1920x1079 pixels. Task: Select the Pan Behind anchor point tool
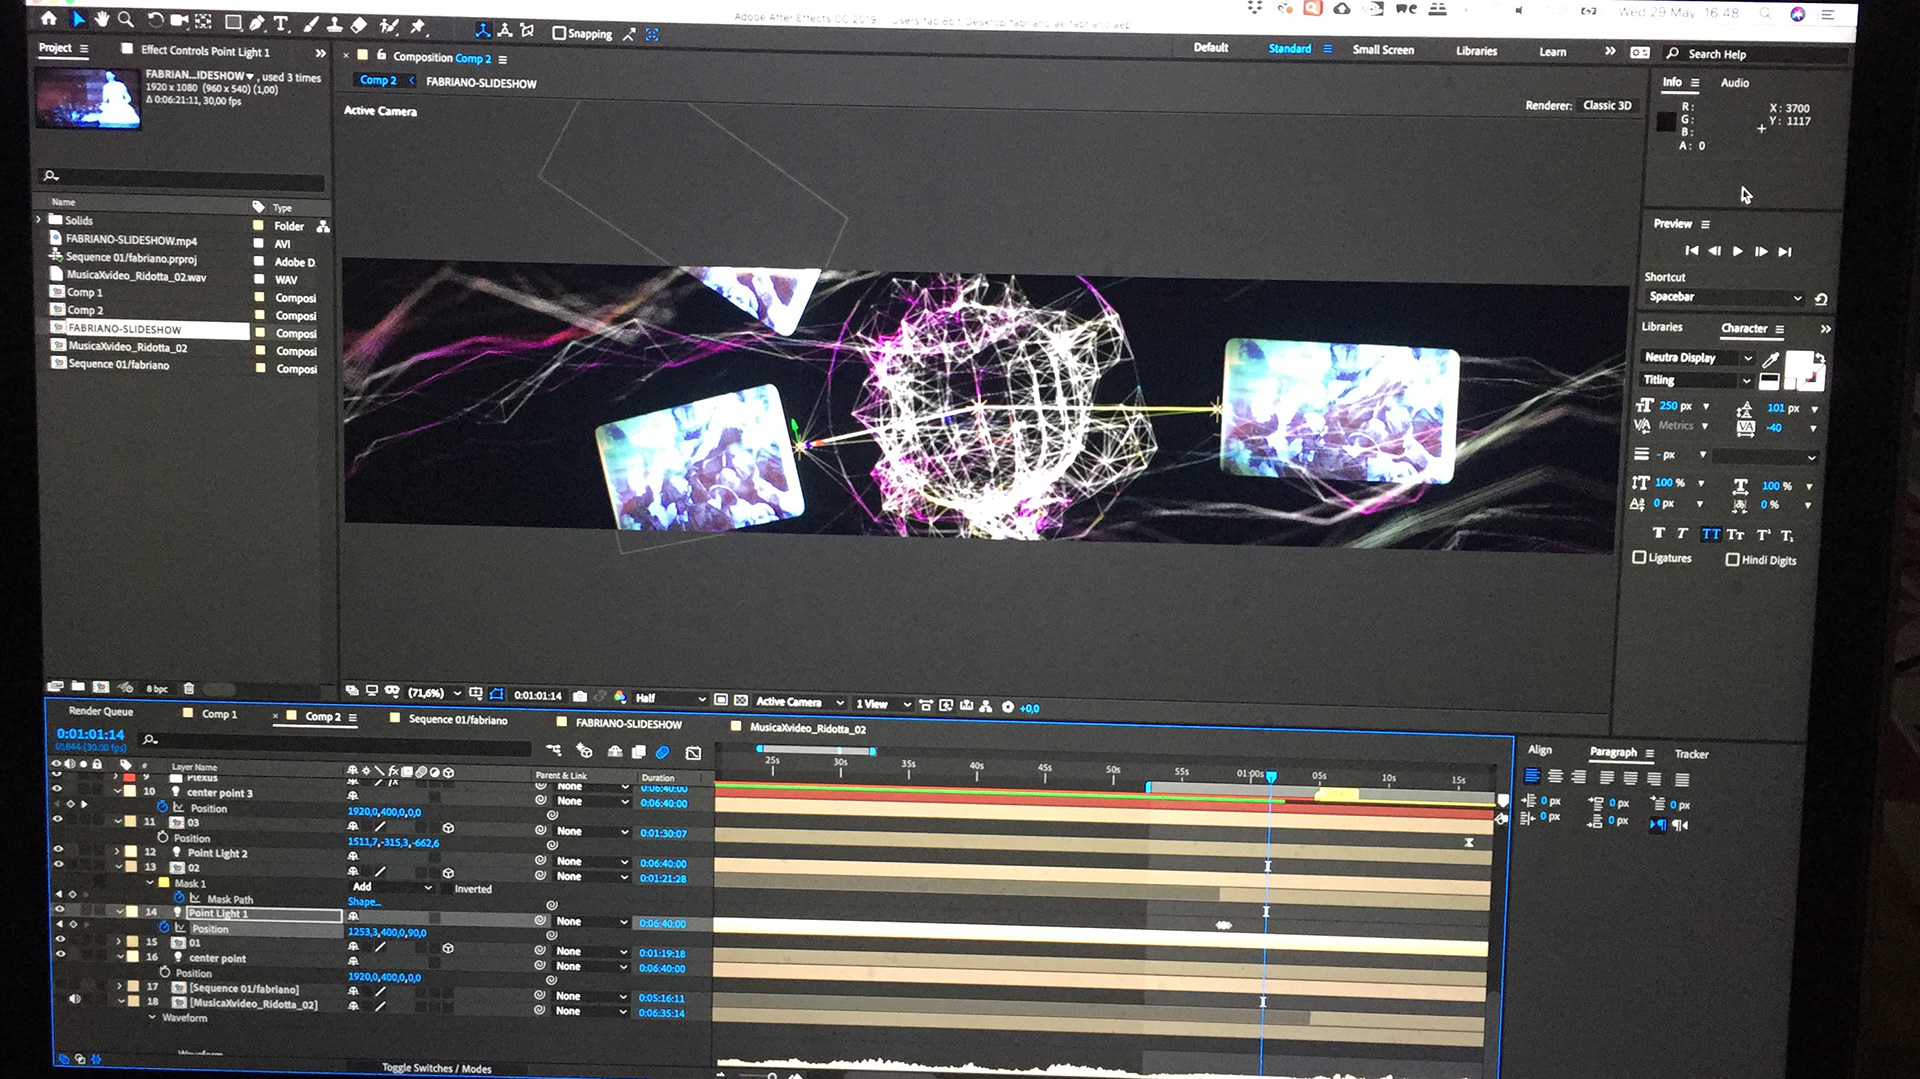(x=203, y=20)
